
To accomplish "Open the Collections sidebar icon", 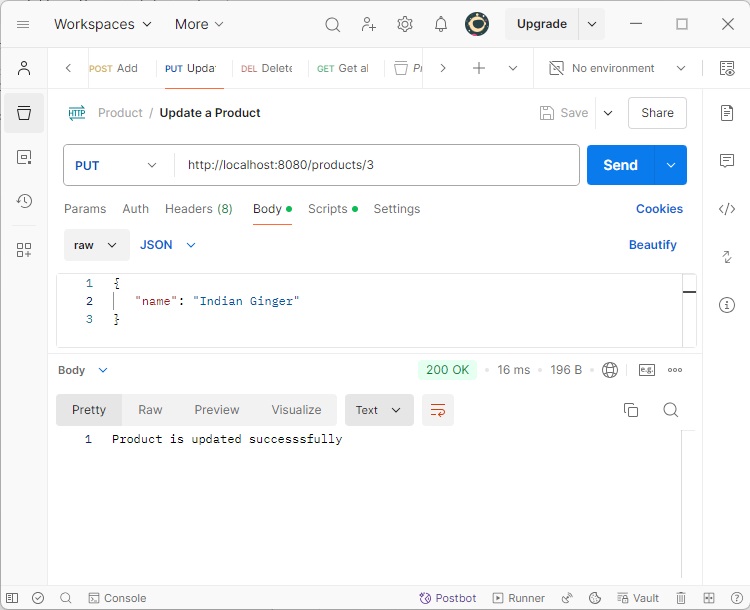I will [x=24, y=113].
